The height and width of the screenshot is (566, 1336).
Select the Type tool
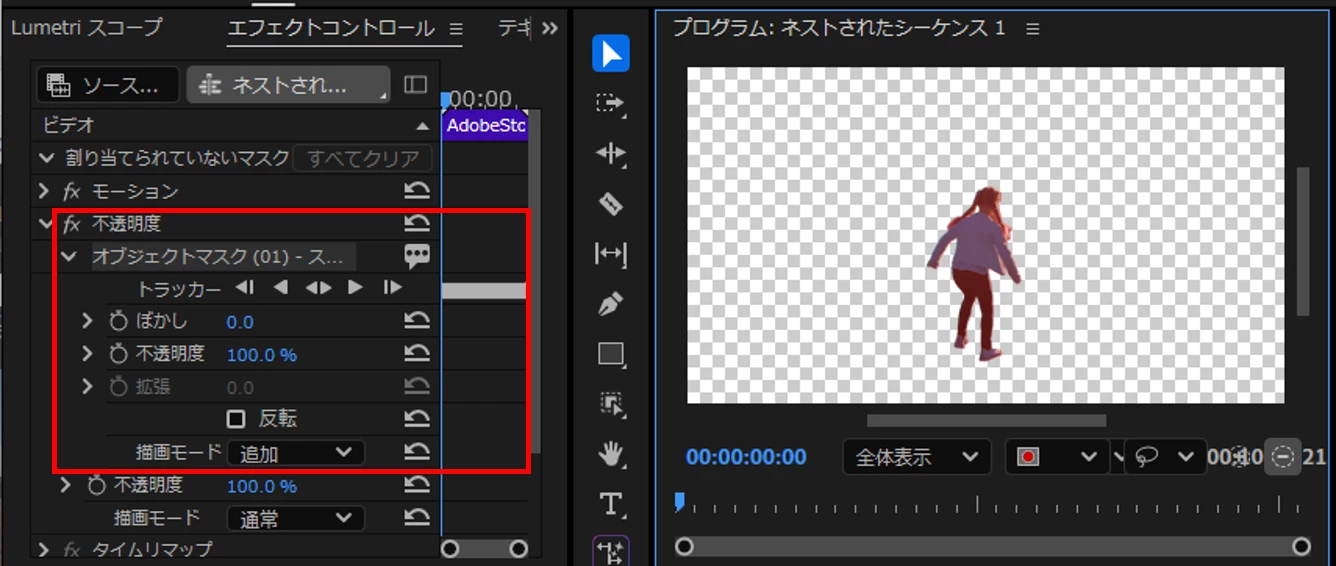610,504
